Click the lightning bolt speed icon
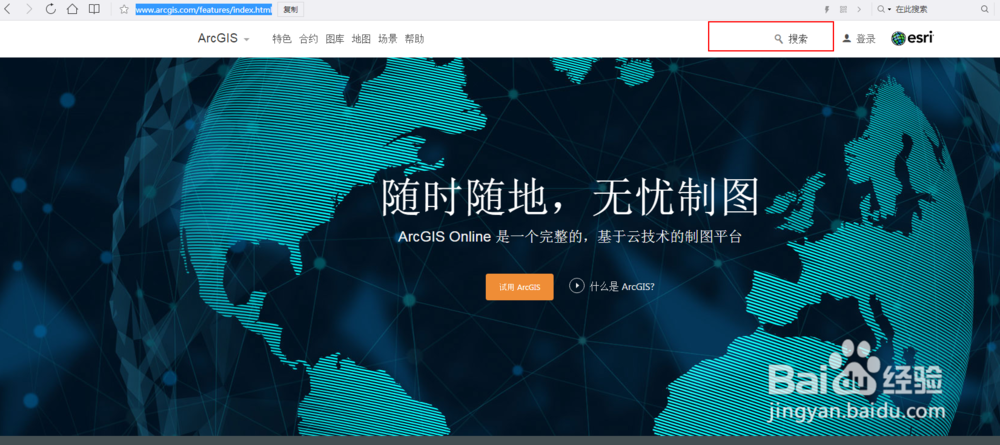The image size is (1000, 445). pos(828,10)
